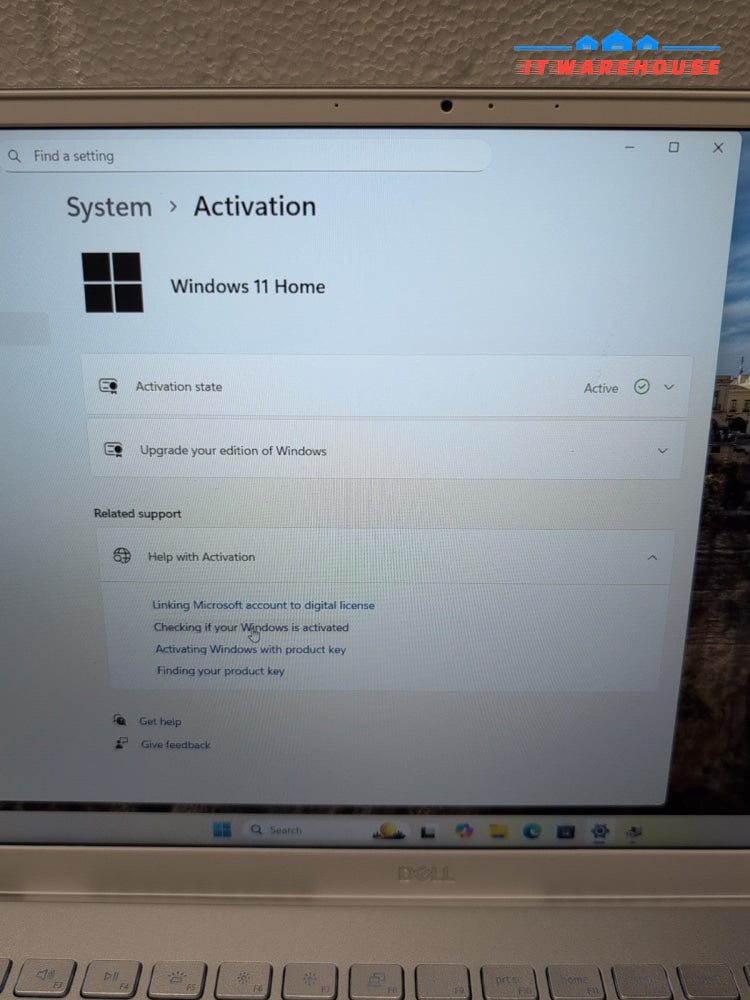Open Microsoft Store from the taskbar

565,832
